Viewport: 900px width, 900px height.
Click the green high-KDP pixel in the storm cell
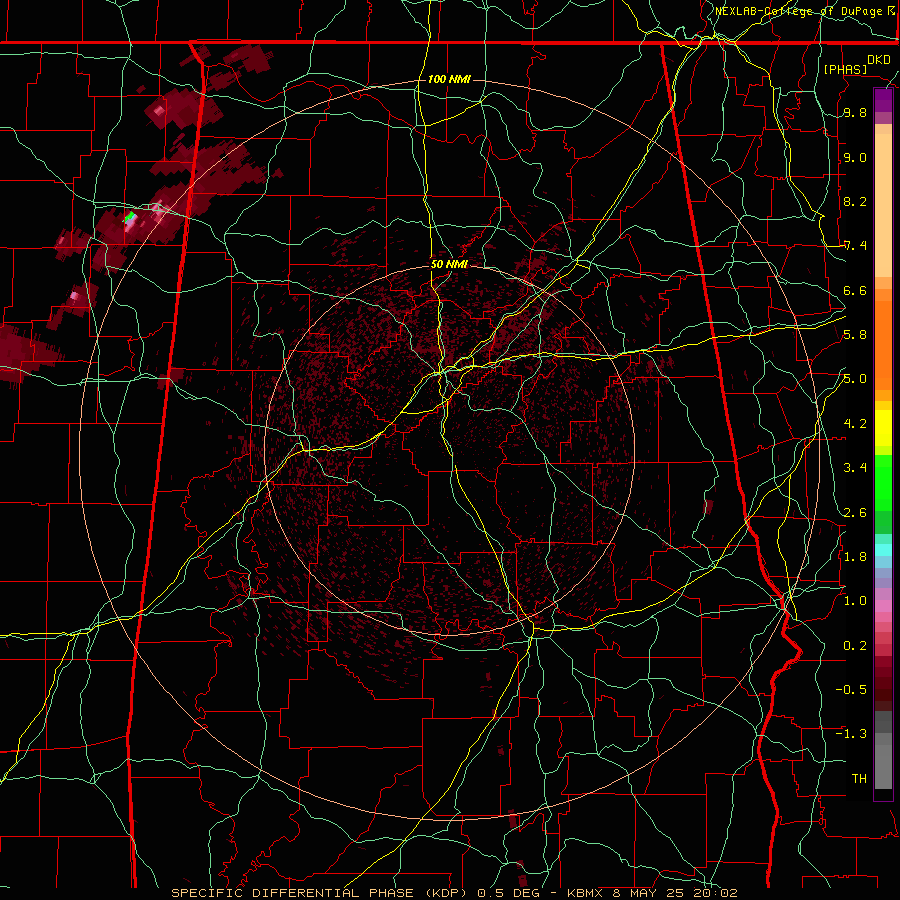[x=130, y=218]
